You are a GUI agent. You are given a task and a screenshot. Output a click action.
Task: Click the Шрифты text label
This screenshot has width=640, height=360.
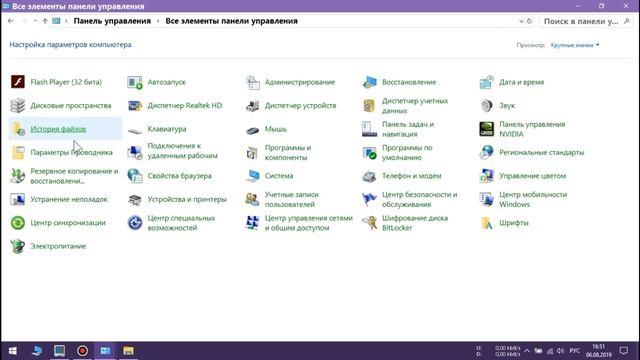click(513, 223)
